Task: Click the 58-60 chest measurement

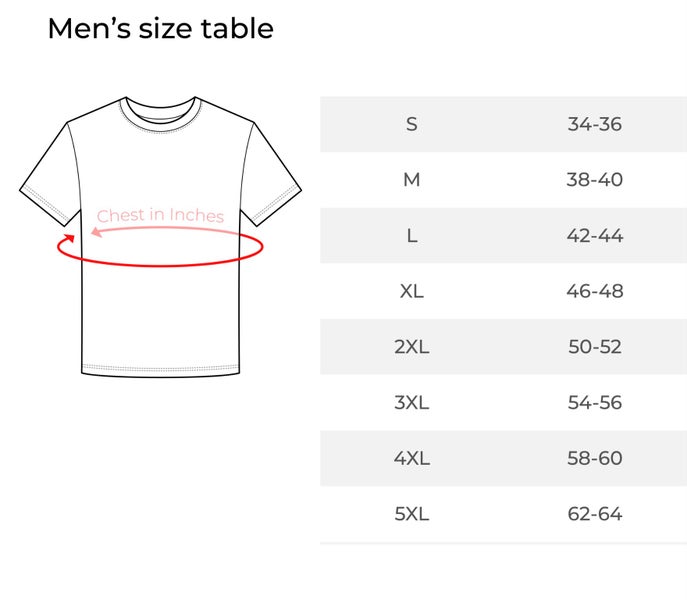Action: (595, 458)
